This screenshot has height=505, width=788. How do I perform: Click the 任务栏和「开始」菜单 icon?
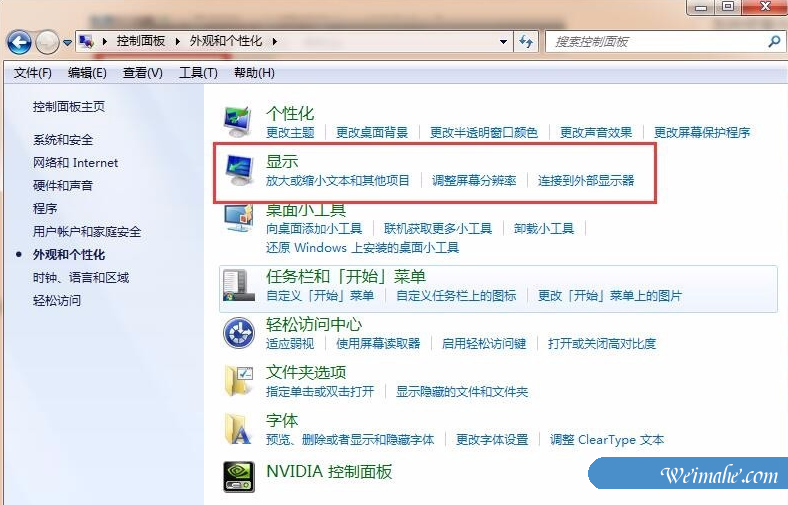click(x=239, y=285)
